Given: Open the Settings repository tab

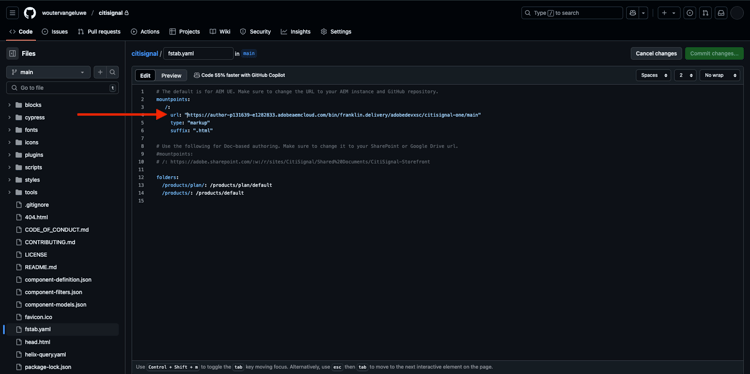Looking at the screenshot, I should click(x=336, y=32).
